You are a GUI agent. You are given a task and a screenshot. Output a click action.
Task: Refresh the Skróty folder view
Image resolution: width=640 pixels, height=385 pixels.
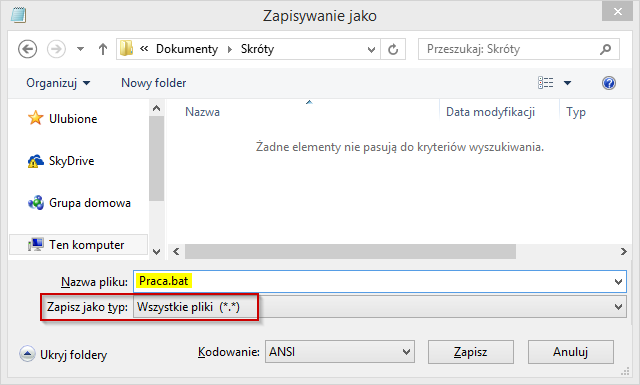click(x=393, y=49)
